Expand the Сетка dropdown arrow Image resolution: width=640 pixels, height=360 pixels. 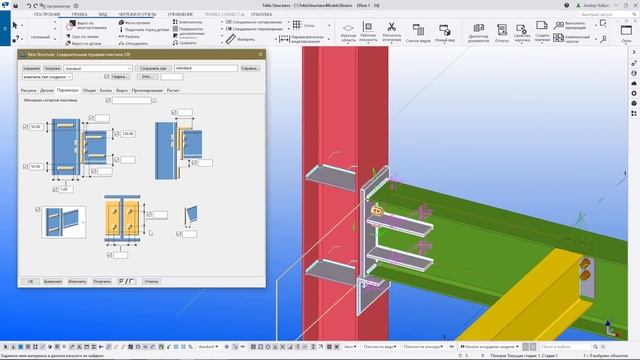(329, 25)
